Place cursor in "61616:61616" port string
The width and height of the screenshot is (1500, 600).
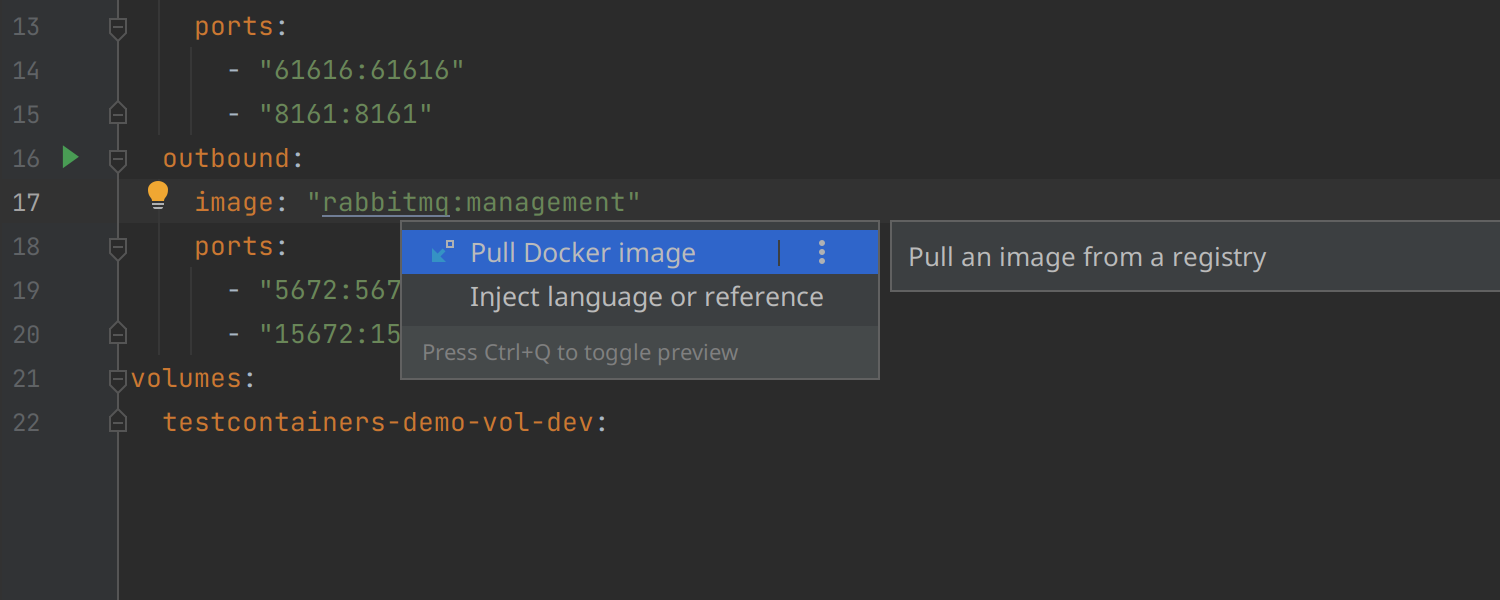362,70
